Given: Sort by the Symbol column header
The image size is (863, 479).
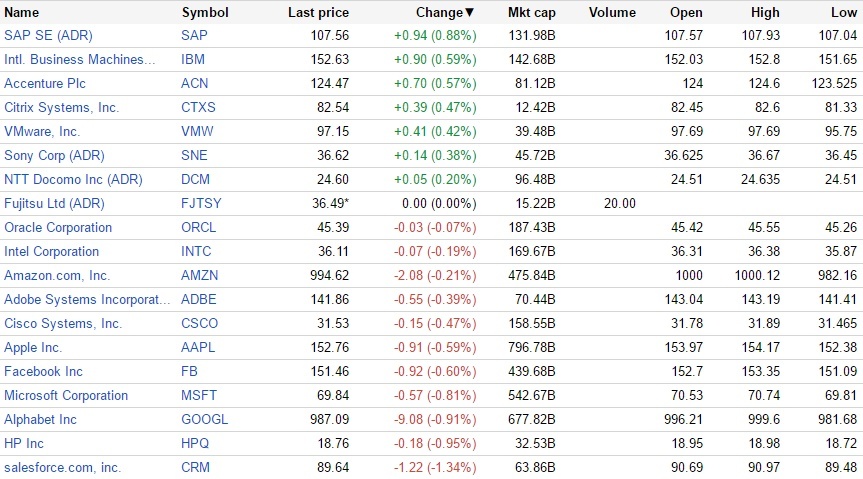Looking at the screenshot, I should coord(205,13).
